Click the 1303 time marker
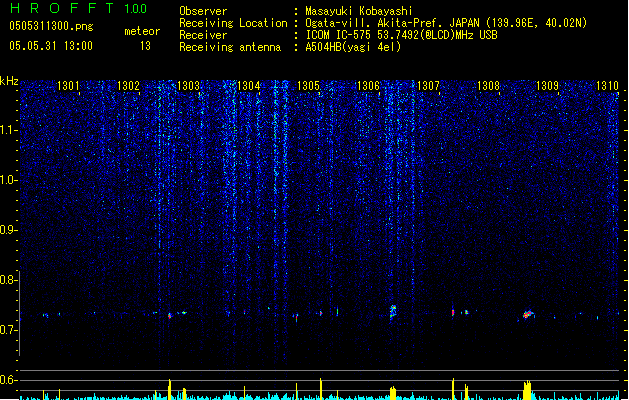This screenshot has width=629, height=400. pyautogui.click(x=188, y=85)
